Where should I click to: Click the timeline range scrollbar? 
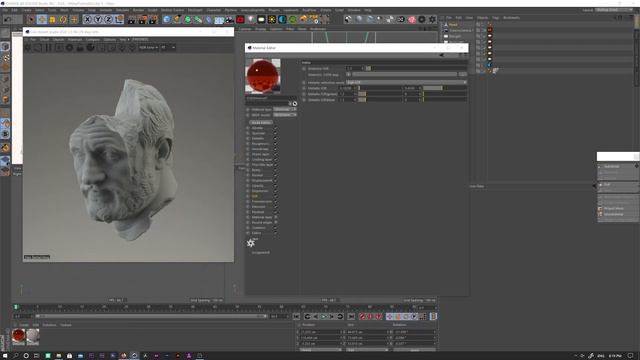(x=151, y=316)
